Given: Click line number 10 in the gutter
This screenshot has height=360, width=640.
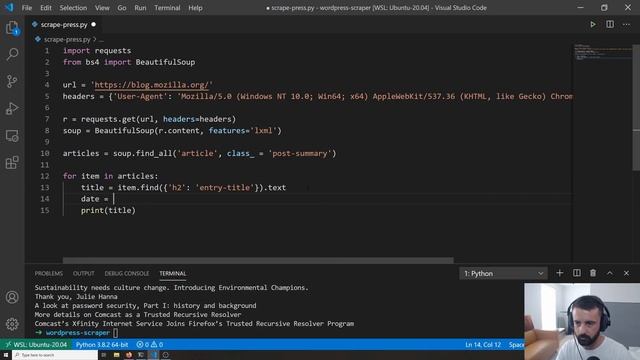Looking at the screenshot, I should tap(45, 153).
